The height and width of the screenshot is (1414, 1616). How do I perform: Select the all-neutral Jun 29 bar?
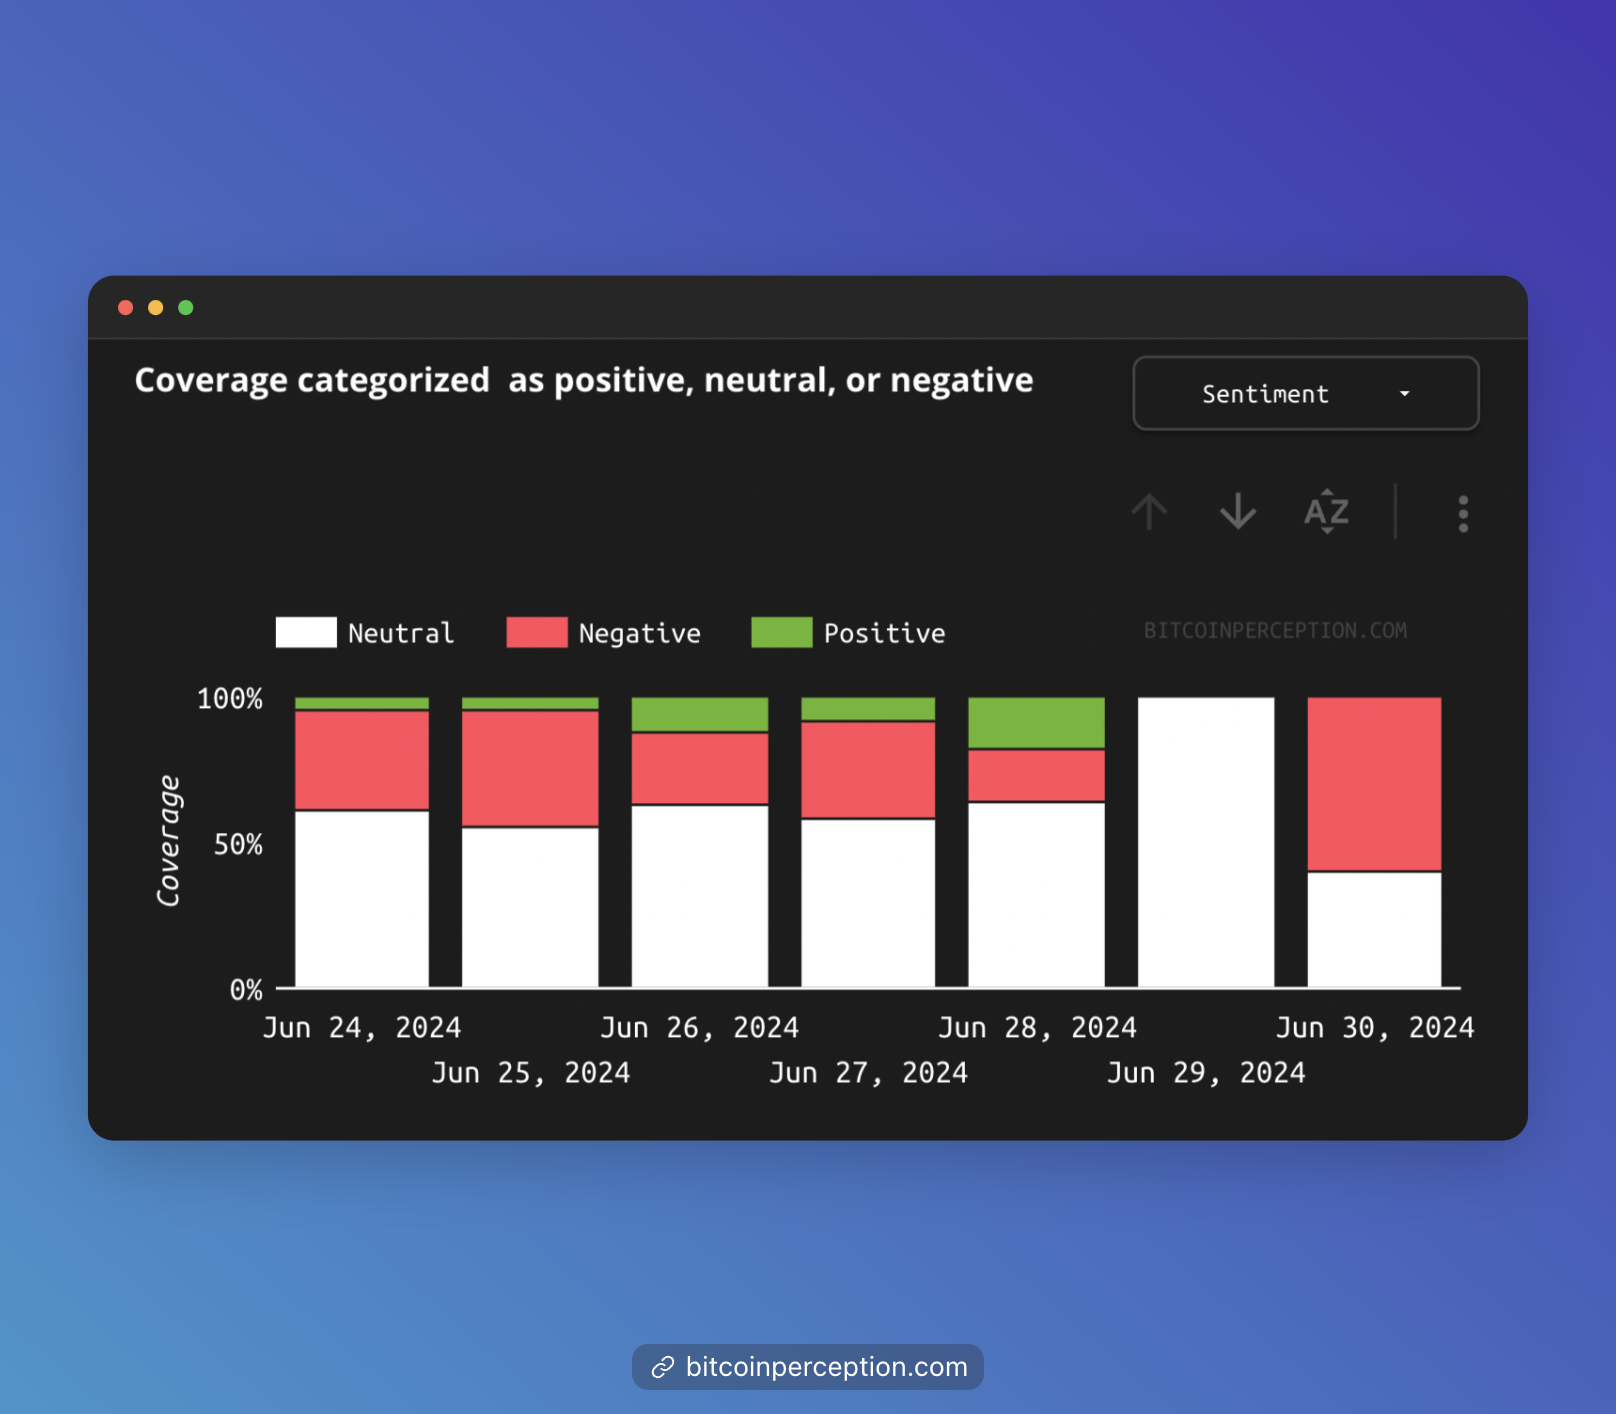pos(1206,842)
